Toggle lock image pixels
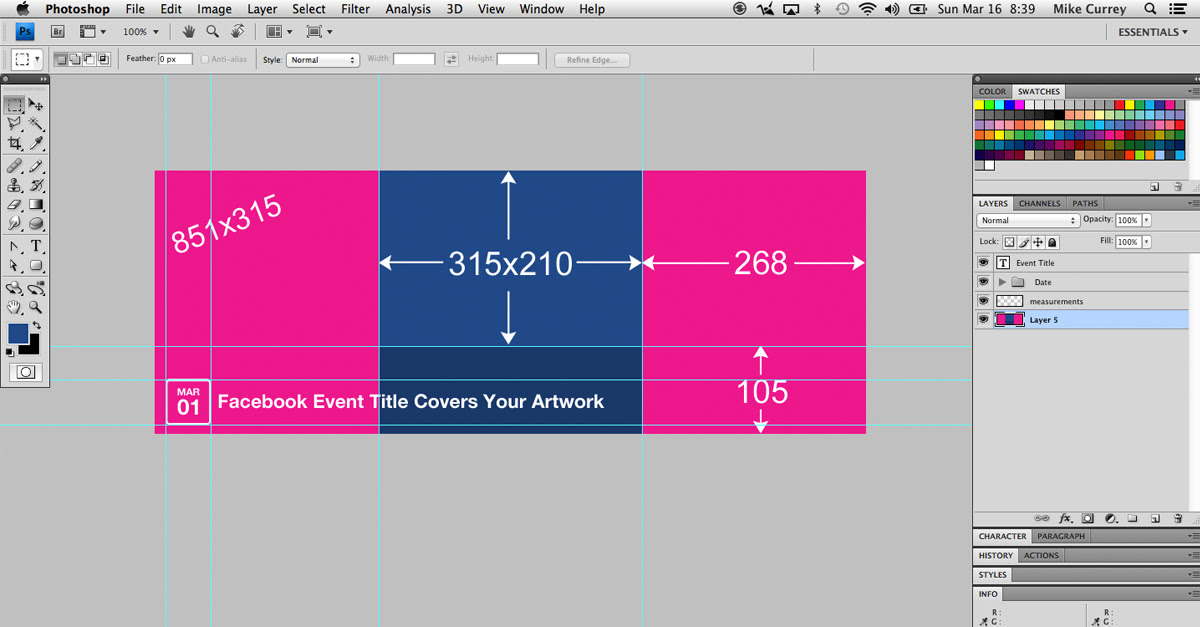1200x627 pixels. [x=1024, y=242]
